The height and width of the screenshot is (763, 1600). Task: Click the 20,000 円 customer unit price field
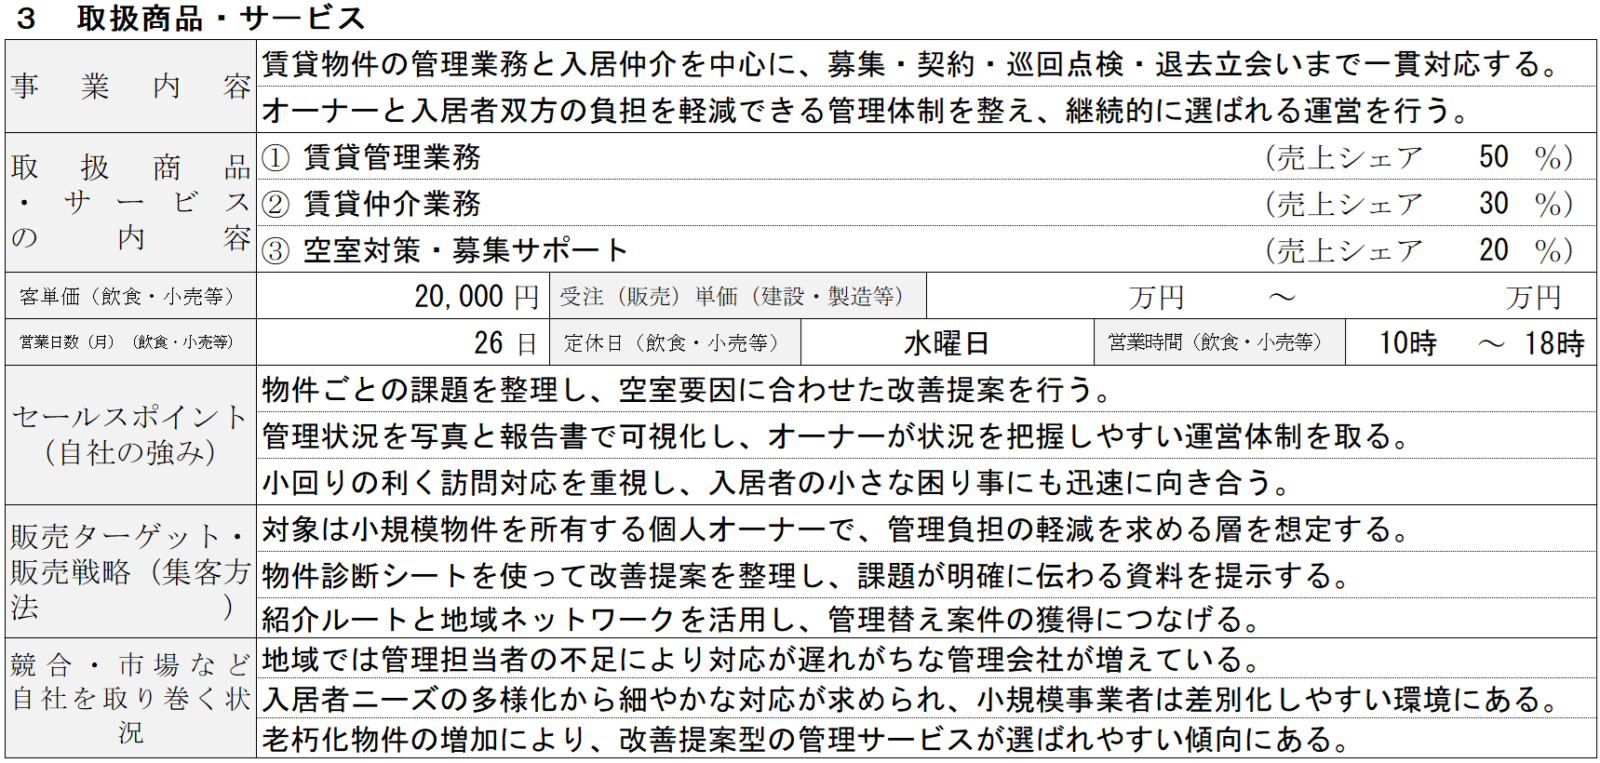pos(476,297)
